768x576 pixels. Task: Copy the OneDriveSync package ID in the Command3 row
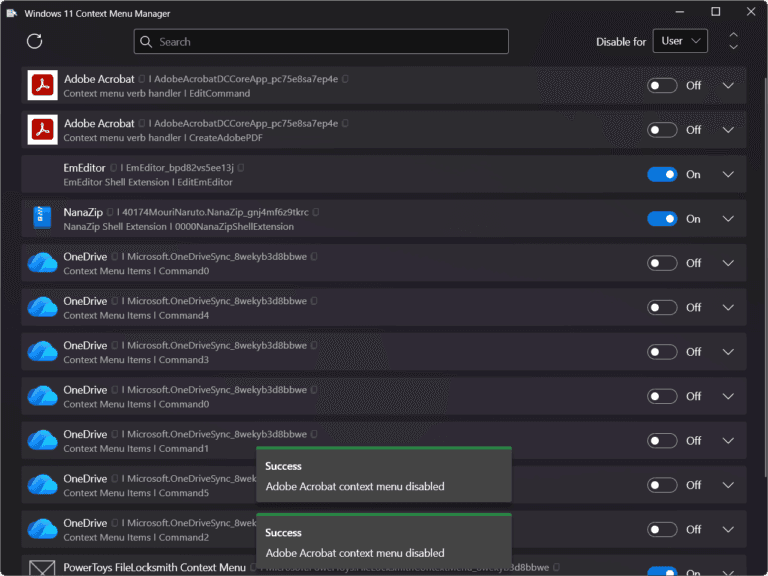tap(314, 345)
